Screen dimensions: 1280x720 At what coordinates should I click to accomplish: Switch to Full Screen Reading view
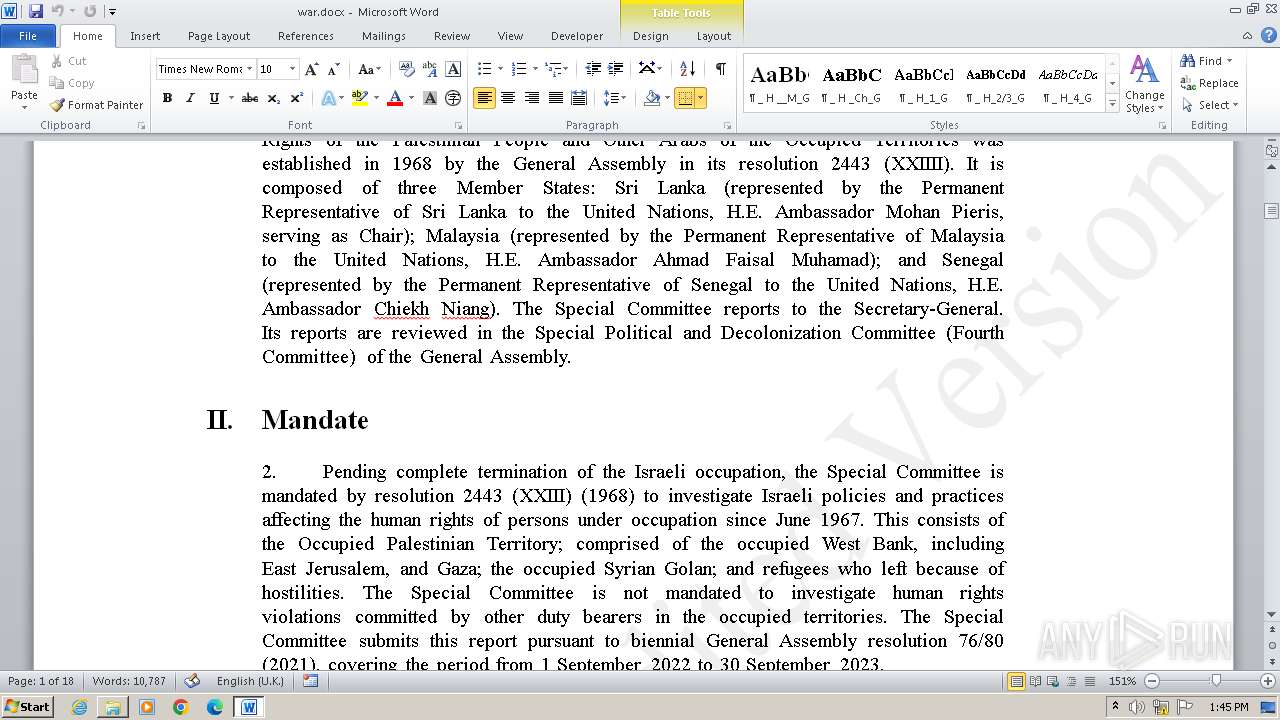pos(1036,681)
